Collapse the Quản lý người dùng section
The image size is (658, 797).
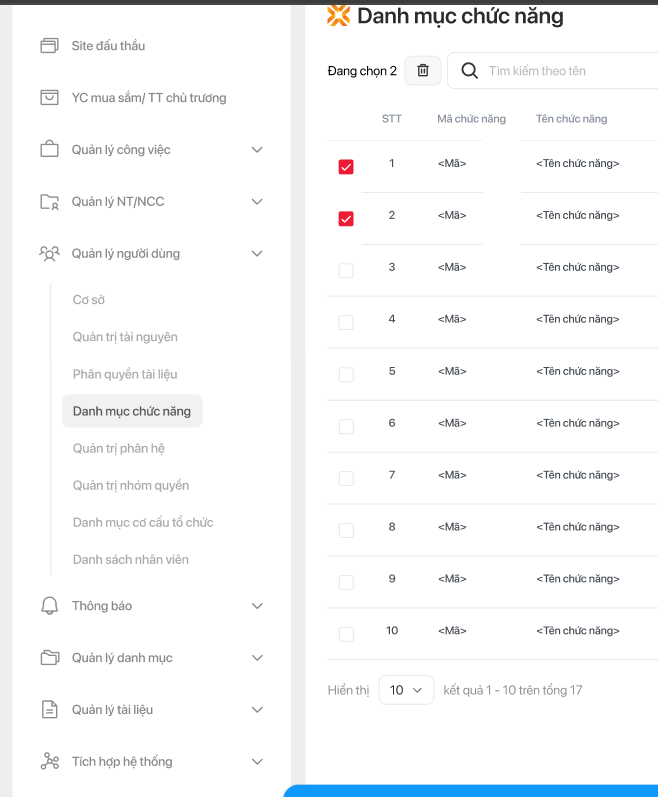pos(257,254)
